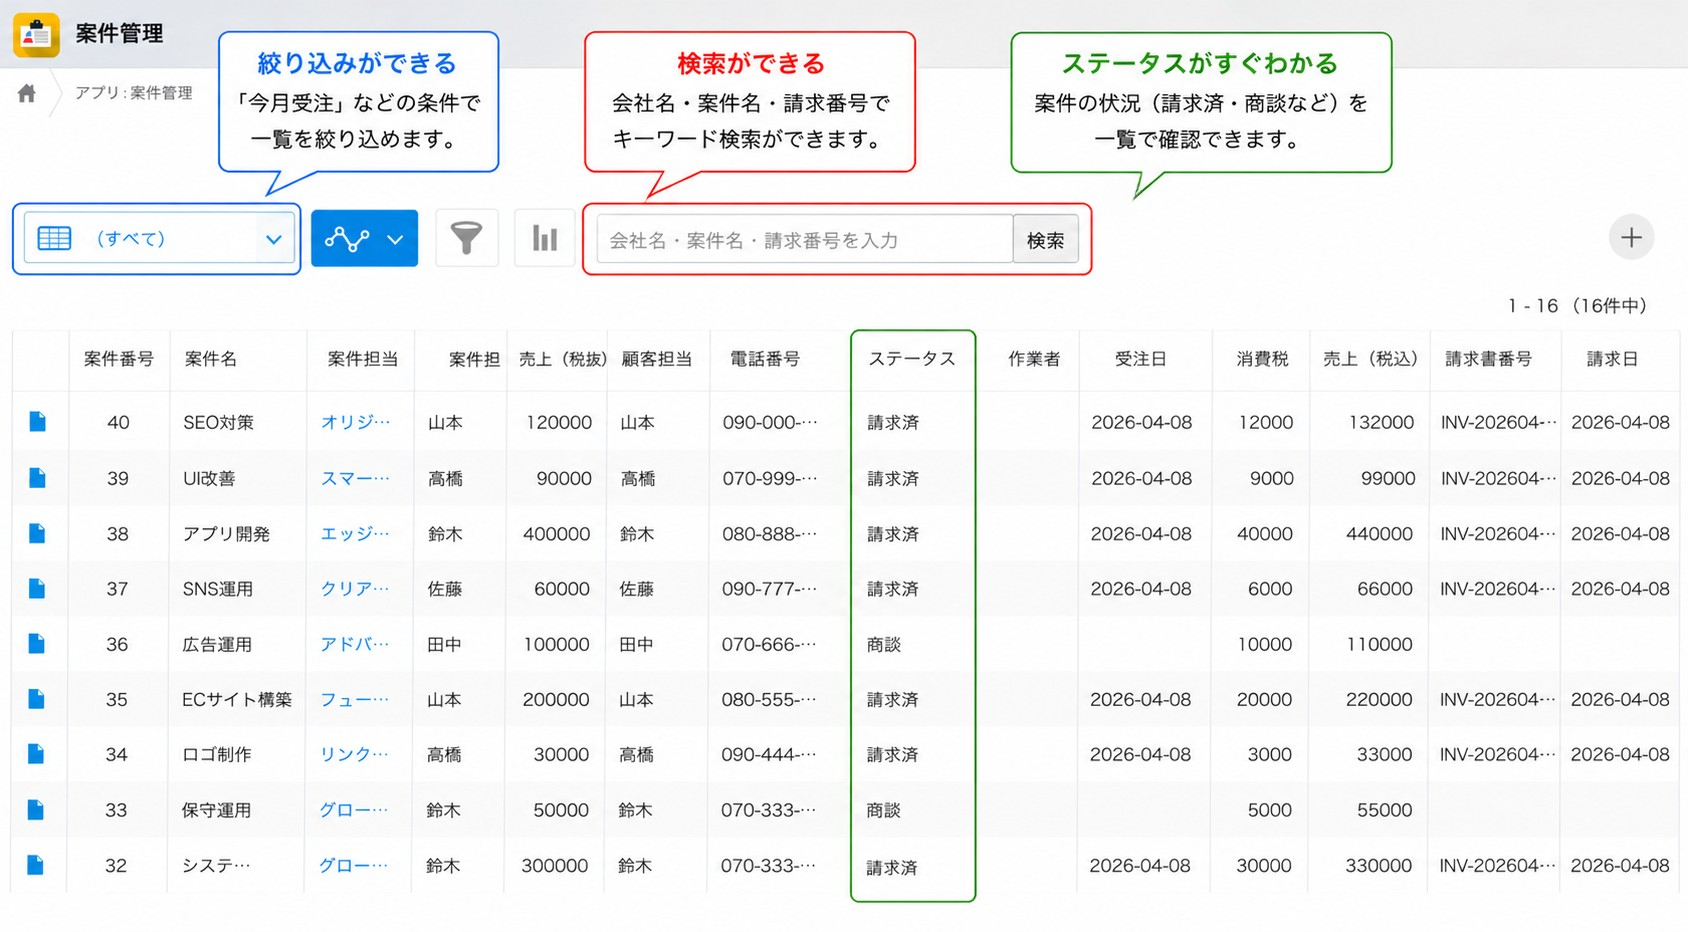Click the 検索 search button

coord(1045,240)
